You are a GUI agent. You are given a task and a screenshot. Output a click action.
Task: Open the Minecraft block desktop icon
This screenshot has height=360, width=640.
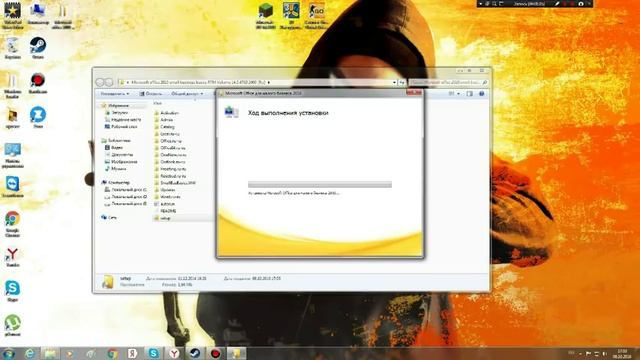click(266, 16)
